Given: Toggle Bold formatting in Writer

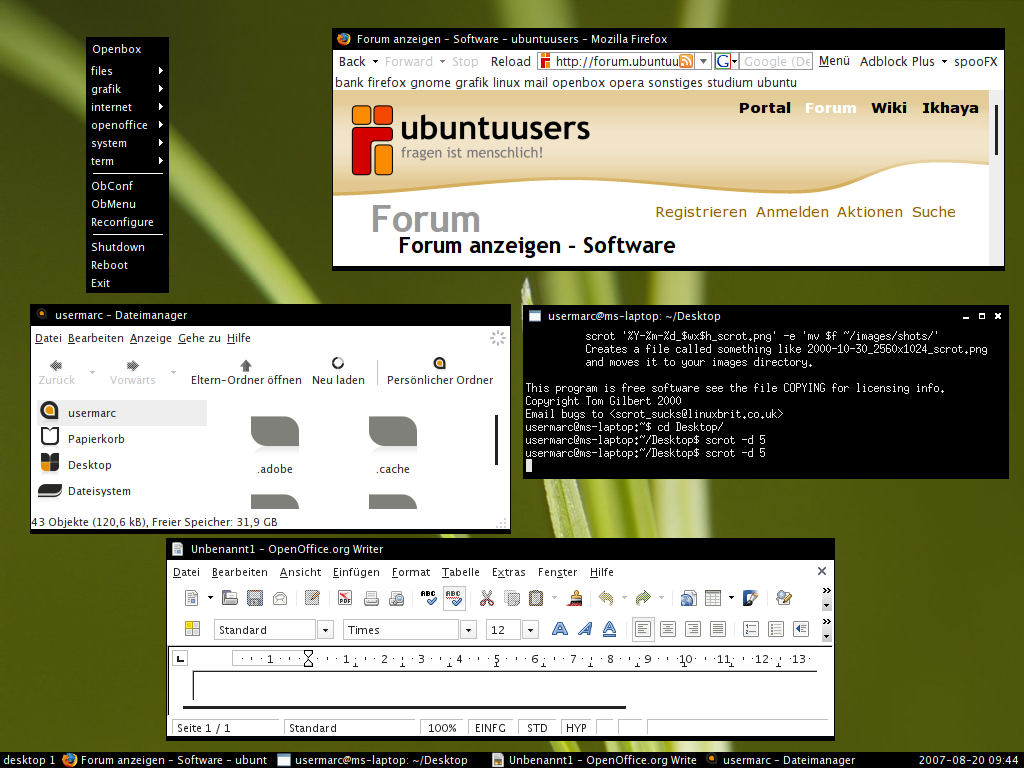Looking at the screenshot, I should pyautogui.click(x=560, y=629).
